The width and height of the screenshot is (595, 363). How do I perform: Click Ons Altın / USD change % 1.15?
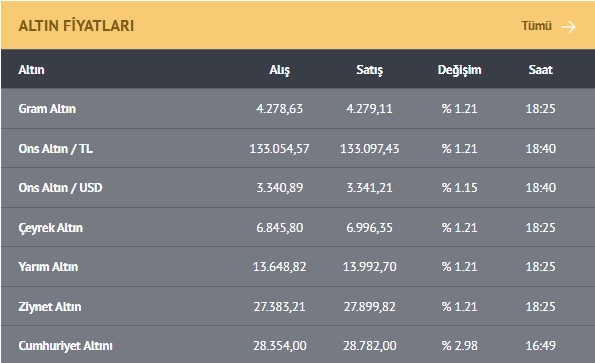[460, 188]
